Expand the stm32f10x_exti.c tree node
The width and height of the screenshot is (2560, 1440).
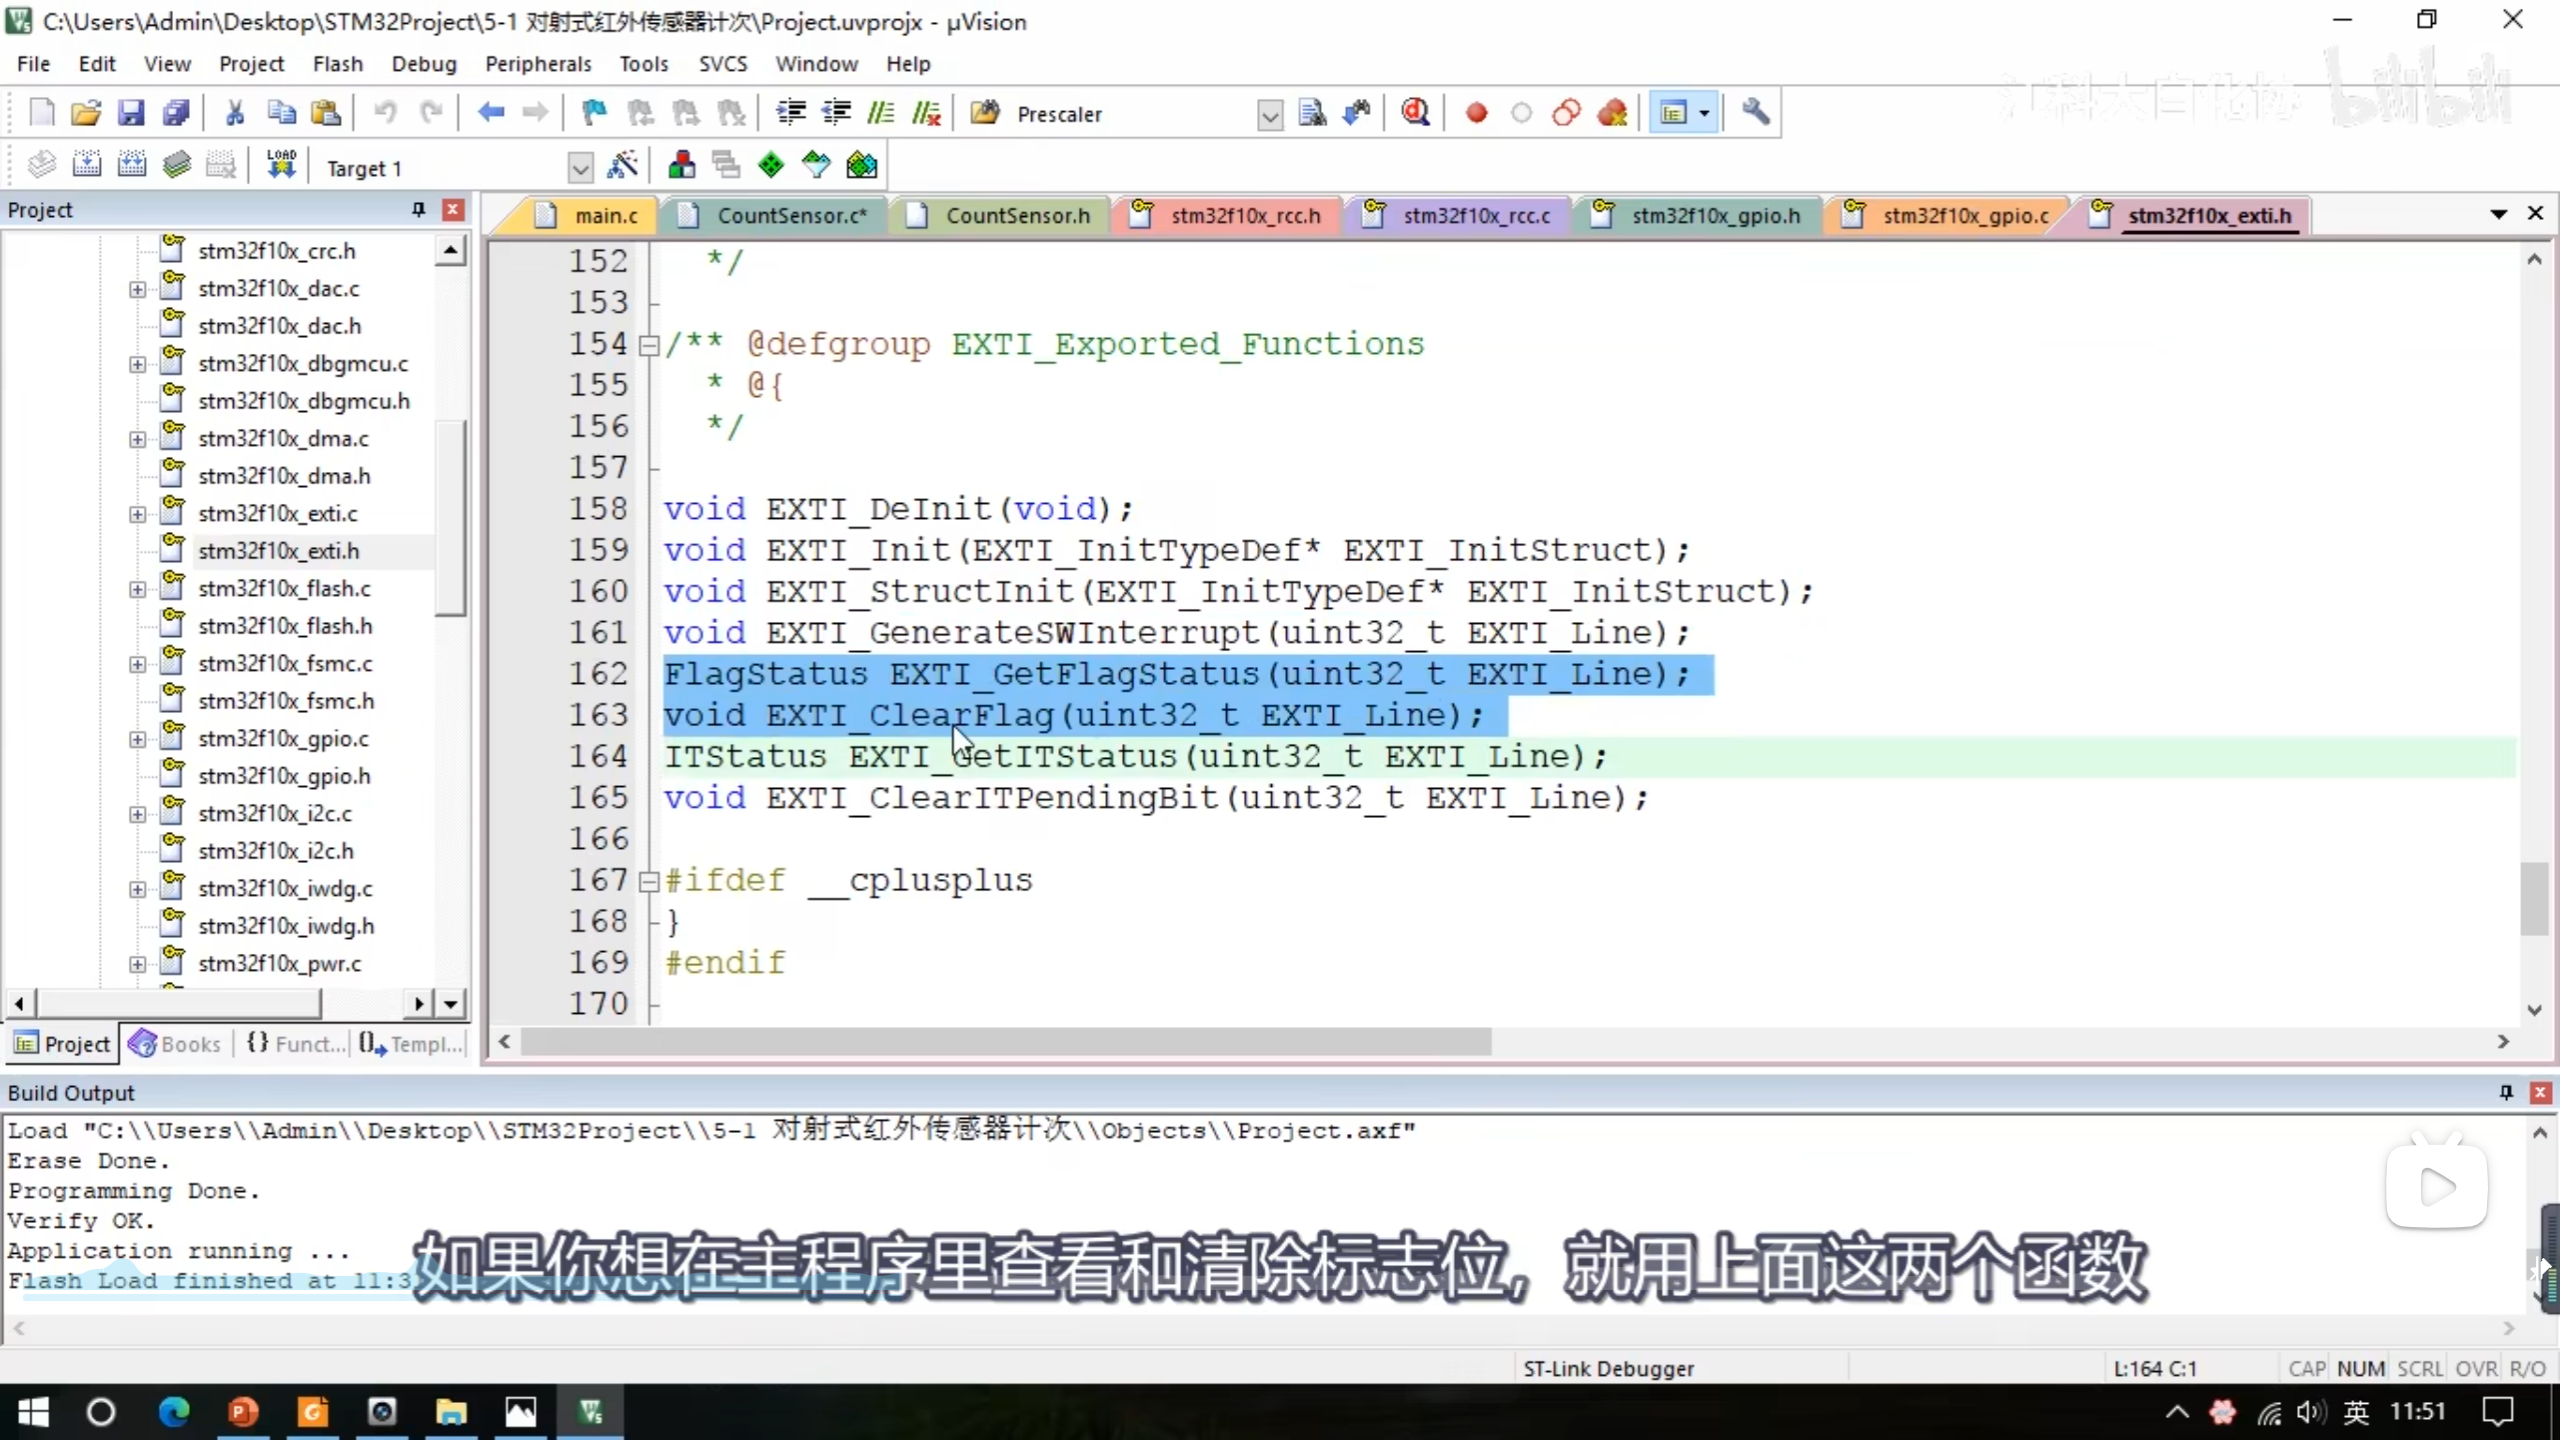[137, 514]
